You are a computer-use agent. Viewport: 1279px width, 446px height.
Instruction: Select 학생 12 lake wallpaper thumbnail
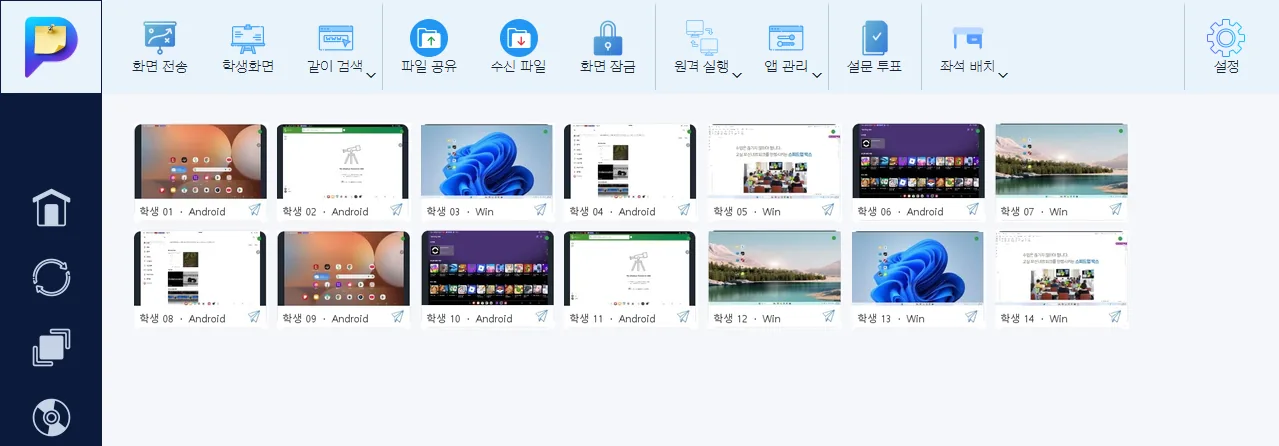pyautogui.click(x=774, y=268)
